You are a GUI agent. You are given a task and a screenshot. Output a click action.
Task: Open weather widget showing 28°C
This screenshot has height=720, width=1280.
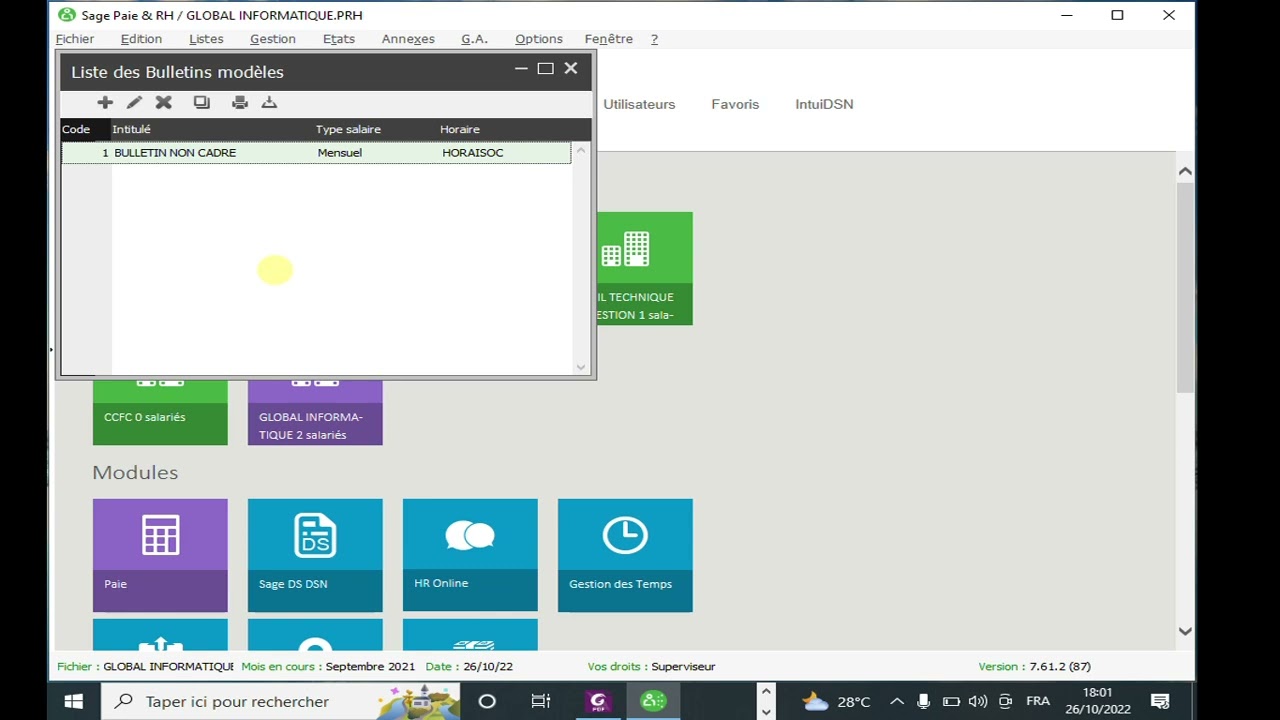(836, 701)
